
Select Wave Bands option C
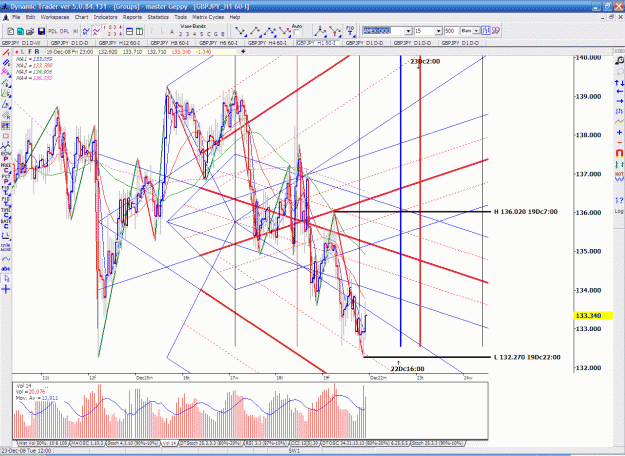pyautogui.click(x=208, y=34)
